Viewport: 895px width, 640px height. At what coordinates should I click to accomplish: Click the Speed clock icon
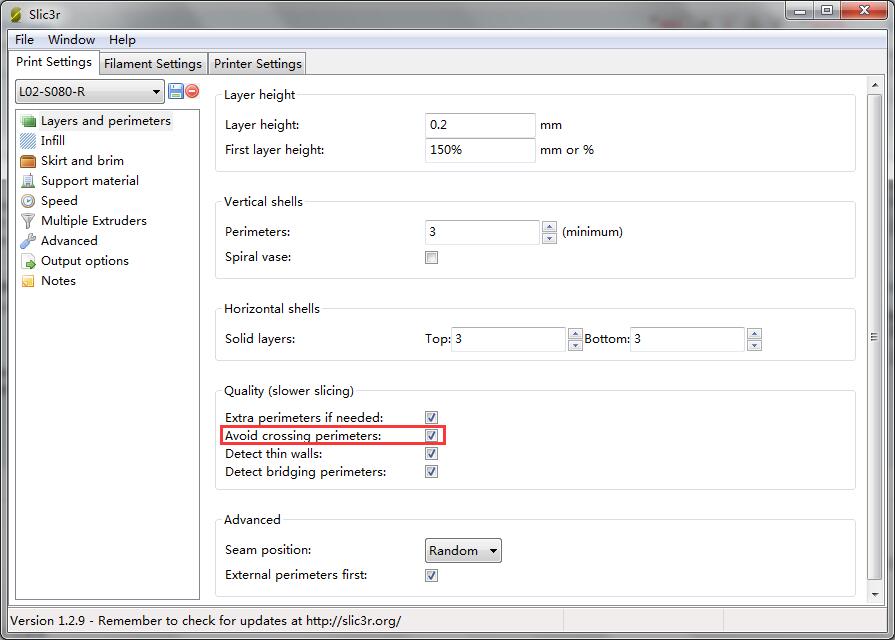pyautogui.click(x=28, y=201)
